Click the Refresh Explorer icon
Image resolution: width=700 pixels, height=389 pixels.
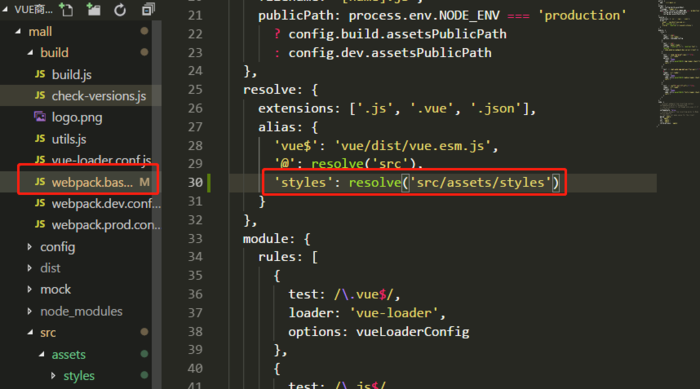[120, 9]
